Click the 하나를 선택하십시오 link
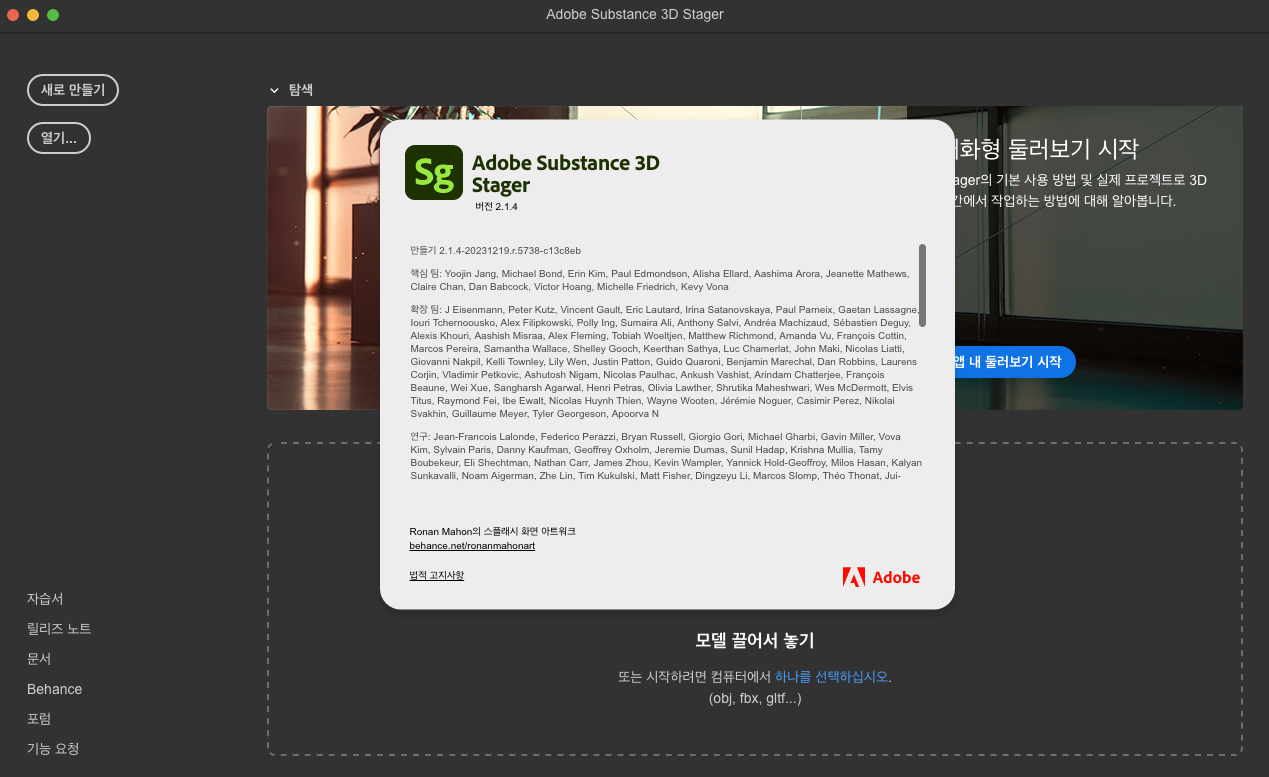Image resolution: width=1269 pixels, height=777 pixels. (x=831, y=677)
